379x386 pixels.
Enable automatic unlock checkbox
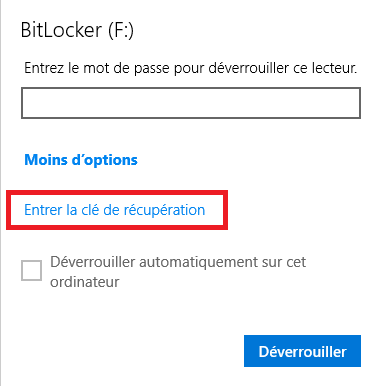pyautogui.click(x=32, y=270)
